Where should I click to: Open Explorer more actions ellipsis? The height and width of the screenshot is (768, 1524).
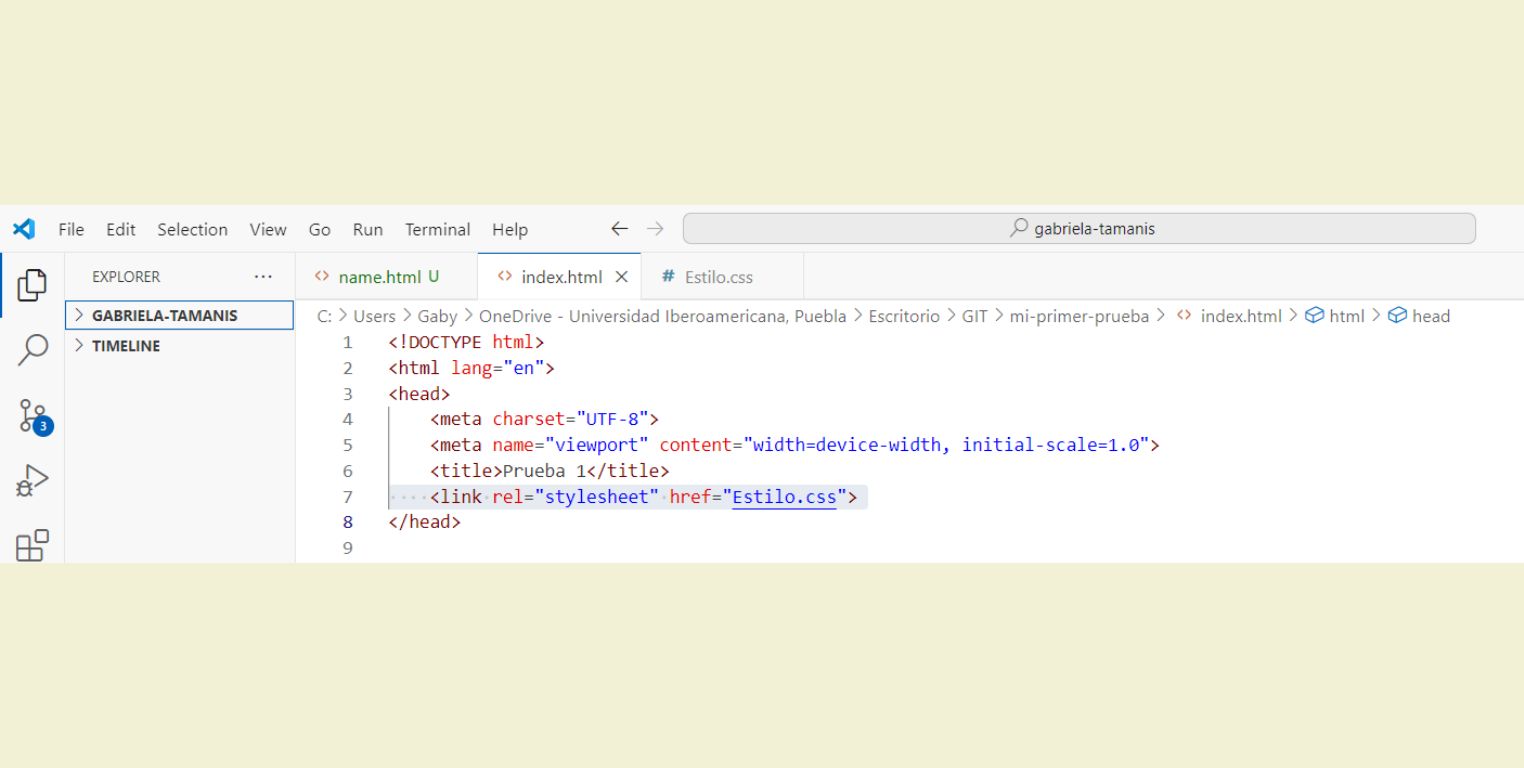click(x=263, y=277)
